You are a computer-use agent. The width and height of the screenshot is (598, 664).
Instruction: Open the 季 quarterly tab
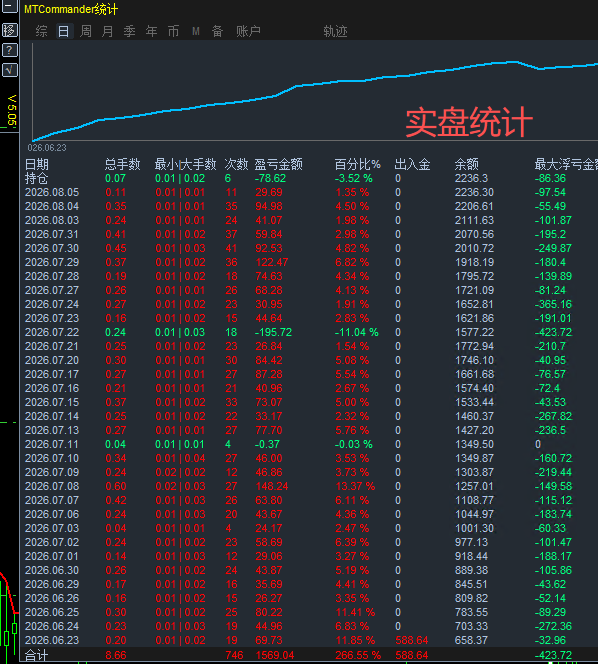point(130,31)
